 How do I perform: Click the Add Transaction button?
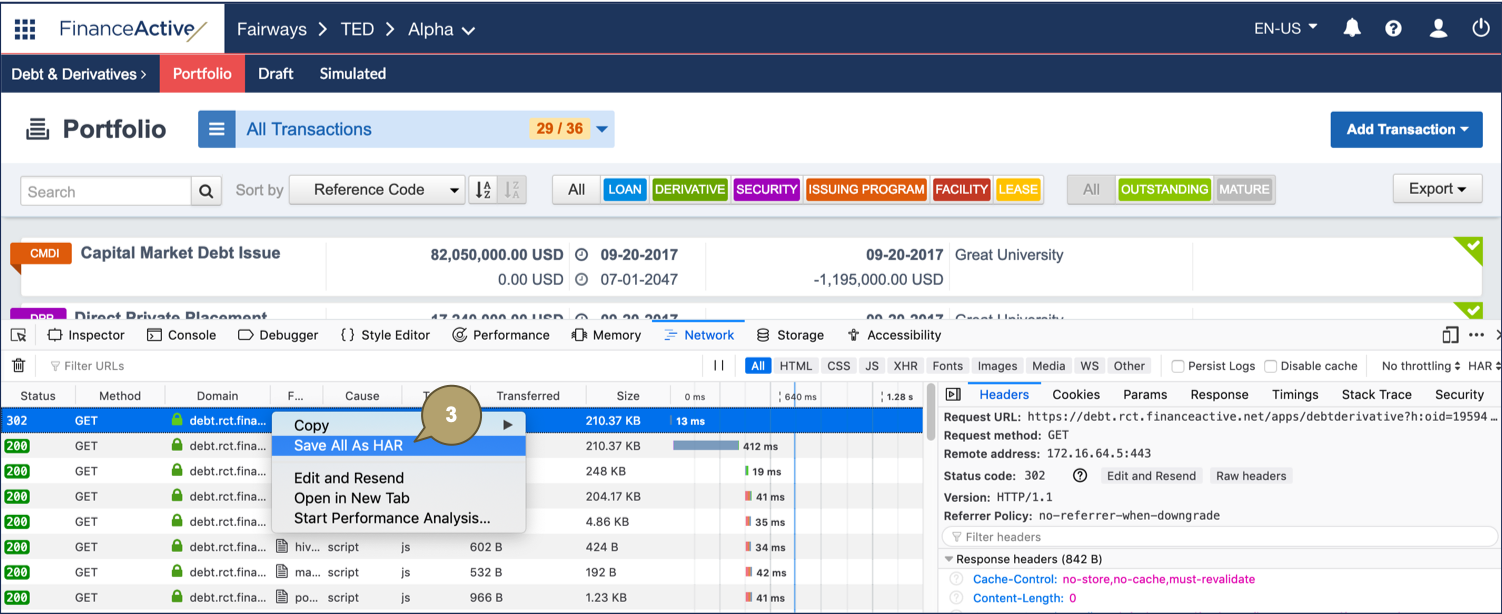1406,129
